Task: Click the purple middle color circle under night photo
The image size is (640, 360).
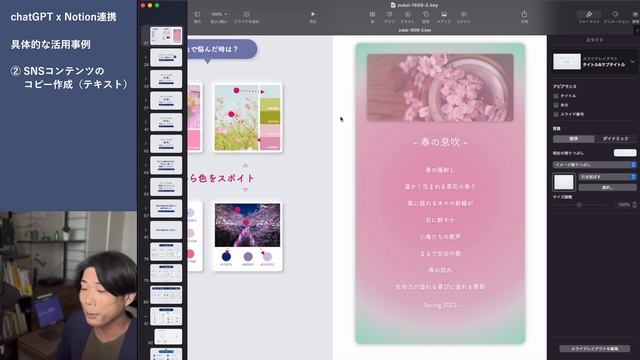Action: [x=248, y=256]
